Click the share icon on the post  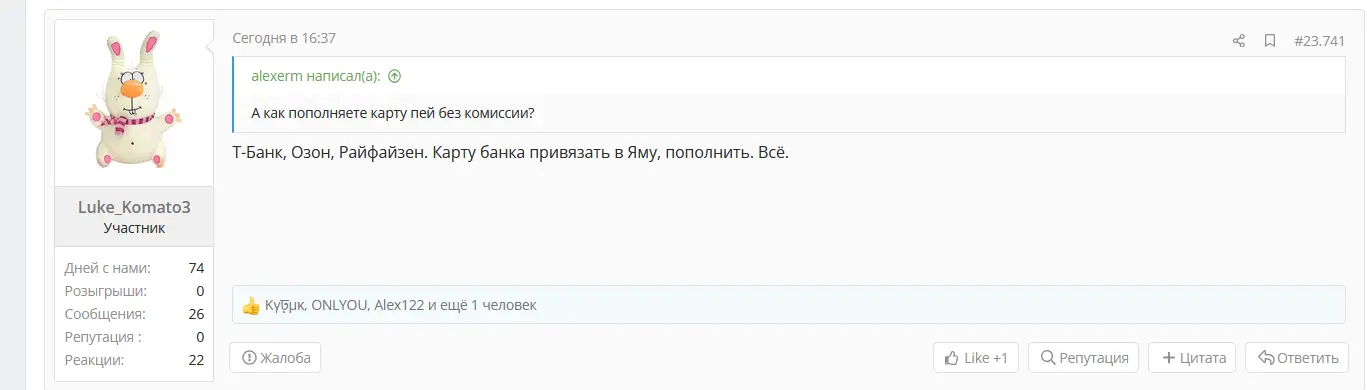click(x=1238, y=41)
